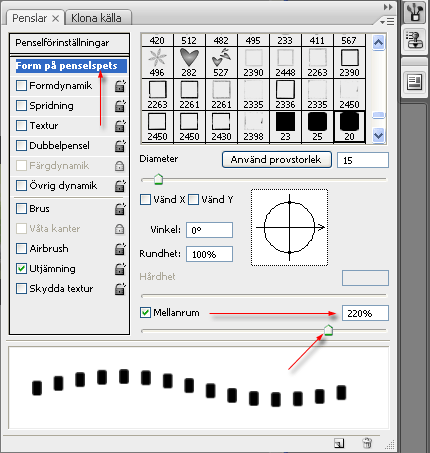This screenshot has height=453, width=430.
Task: Click the Formdynamik lock icon
Action: (120, 86)
